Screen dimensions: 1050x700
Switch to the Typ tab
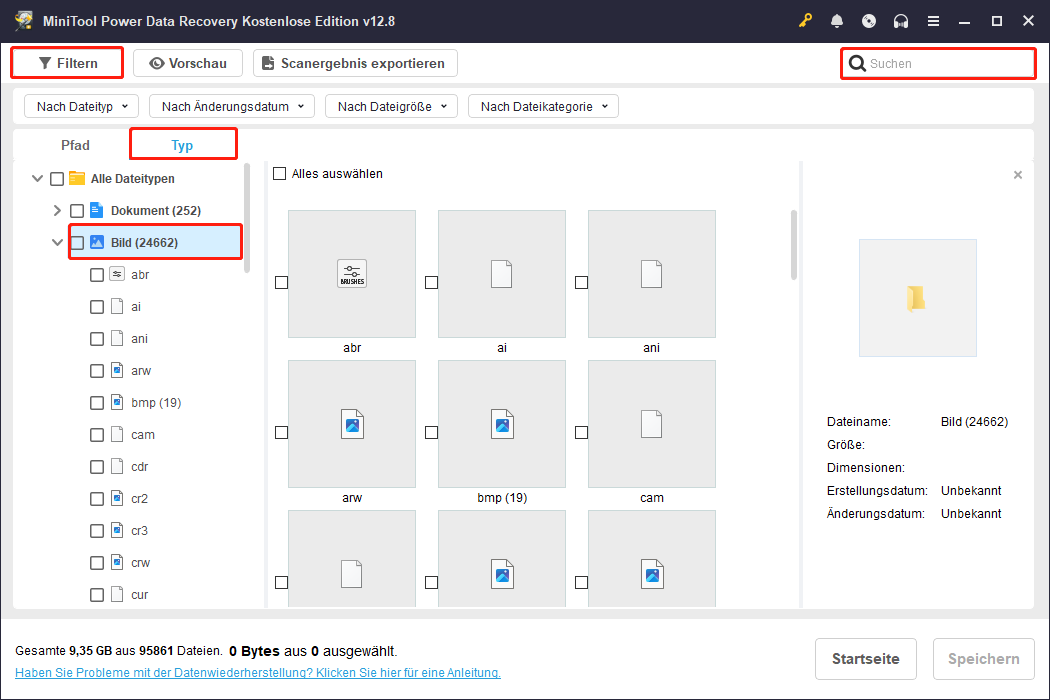click(x=182, y=145)
